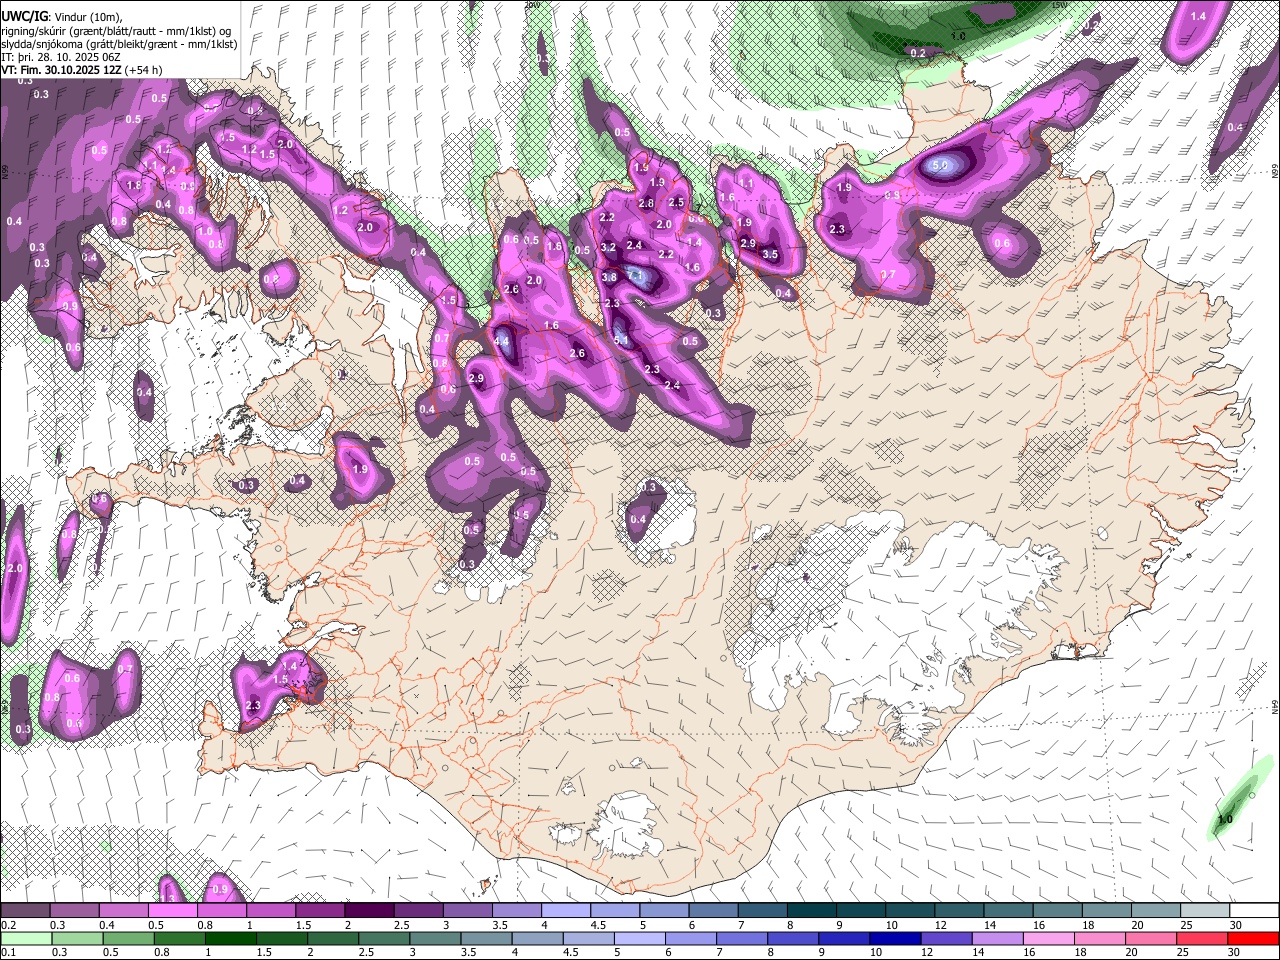
Task: Pick the deep blue 10 swatch in lower legend row
Action: point(896,938)
